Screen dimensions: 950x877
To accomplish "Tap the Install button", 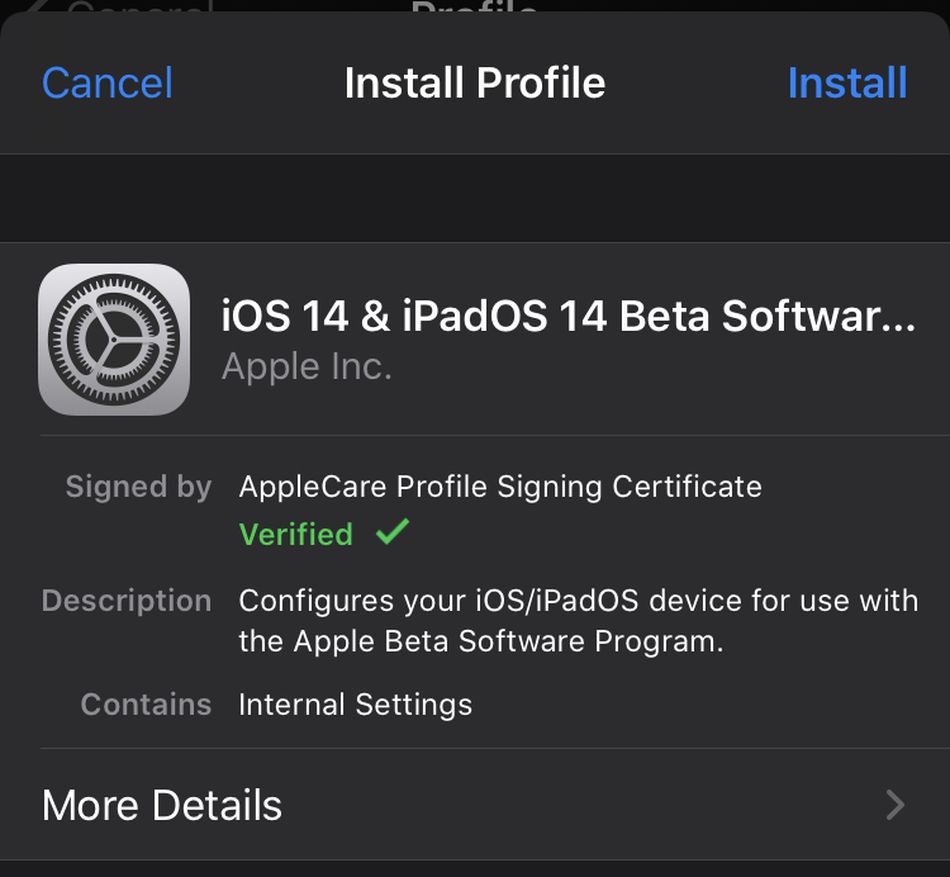I will tap(846, 83).
